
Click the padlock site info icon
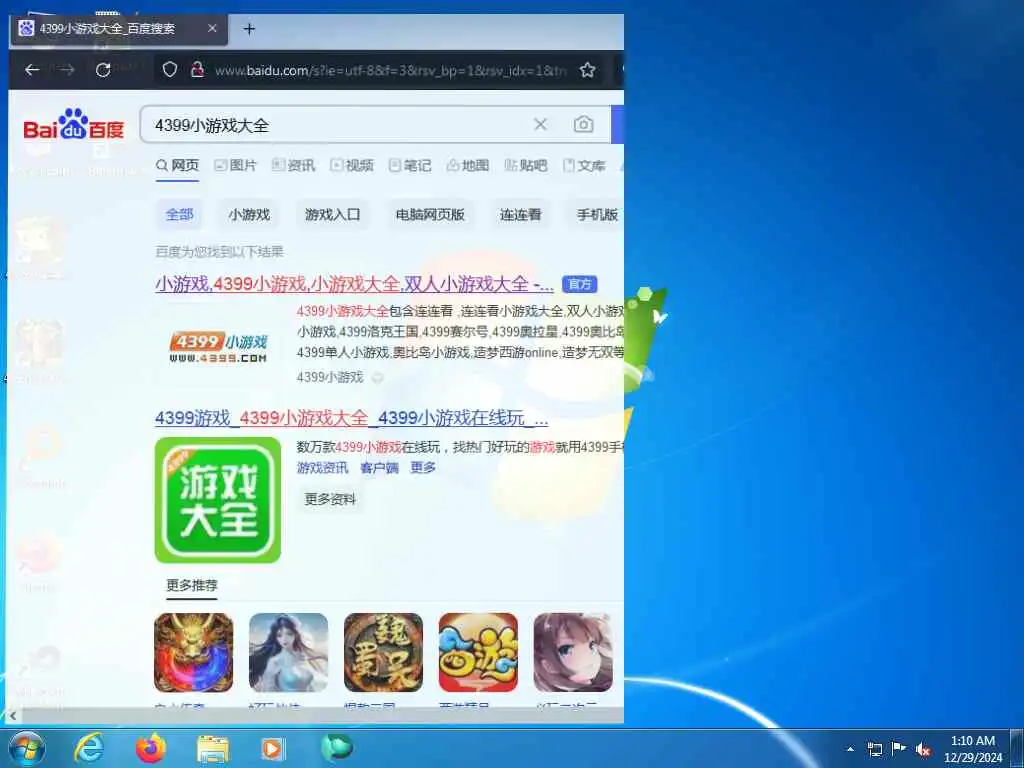coord(197,70)
